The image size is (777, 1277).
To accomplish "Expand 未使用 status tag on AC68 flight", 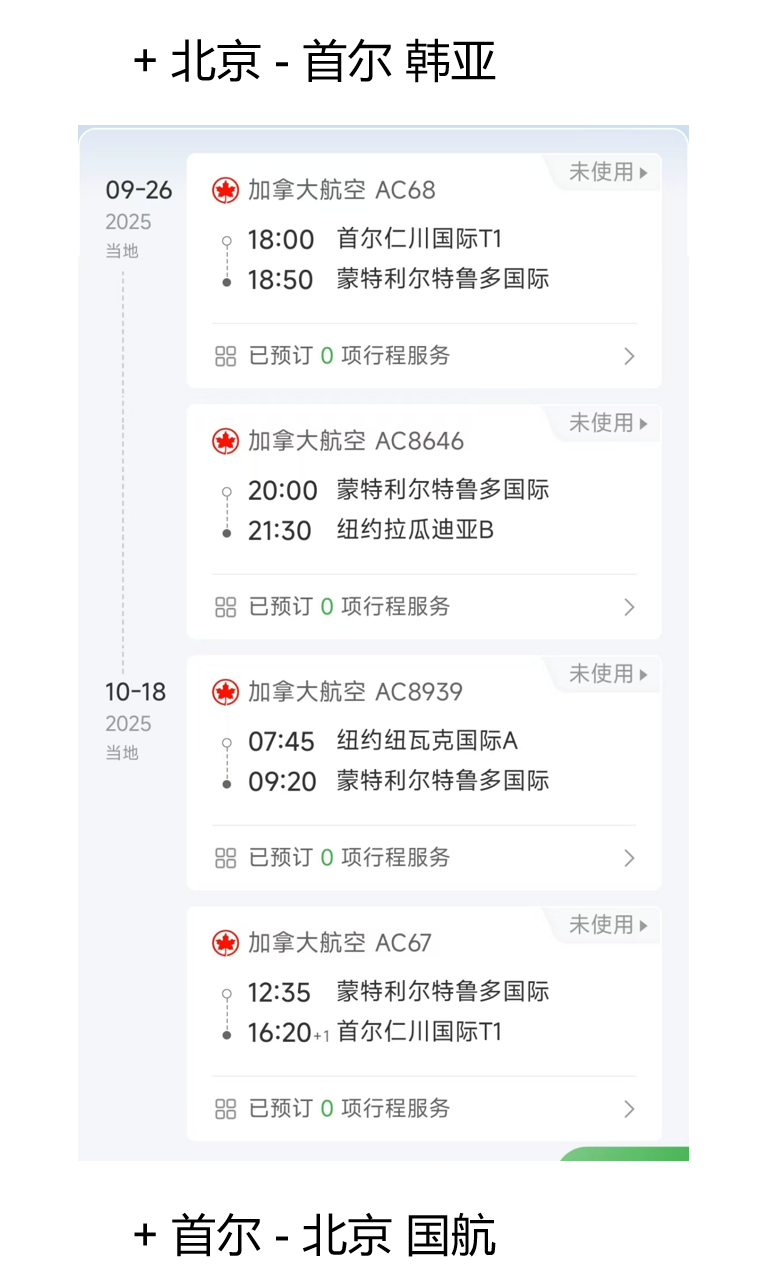I will (x=608, y=172).
